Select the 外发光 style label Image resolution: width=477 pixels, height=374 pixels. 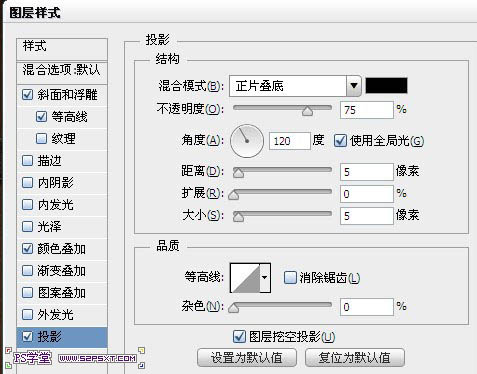click(56, 315)
